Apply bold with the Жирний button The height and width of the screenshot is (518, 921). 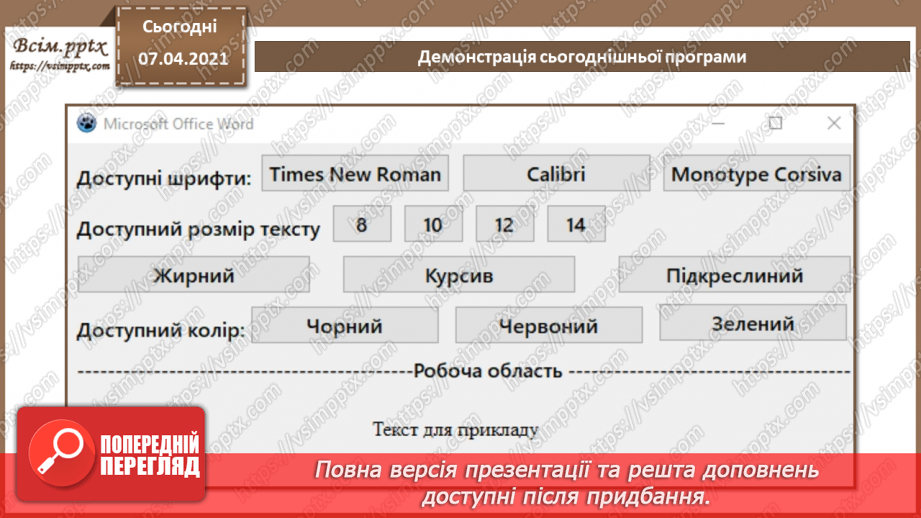(x=194, y=274)
